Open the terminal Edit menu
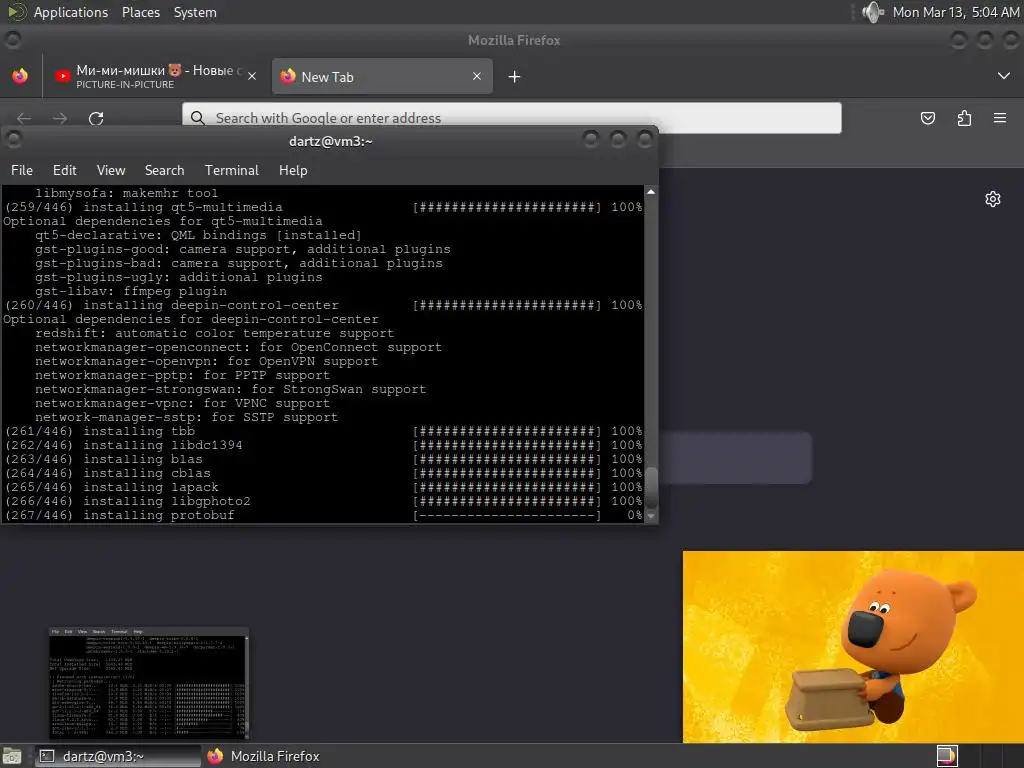1024x768 pixels. coord(65,170)
